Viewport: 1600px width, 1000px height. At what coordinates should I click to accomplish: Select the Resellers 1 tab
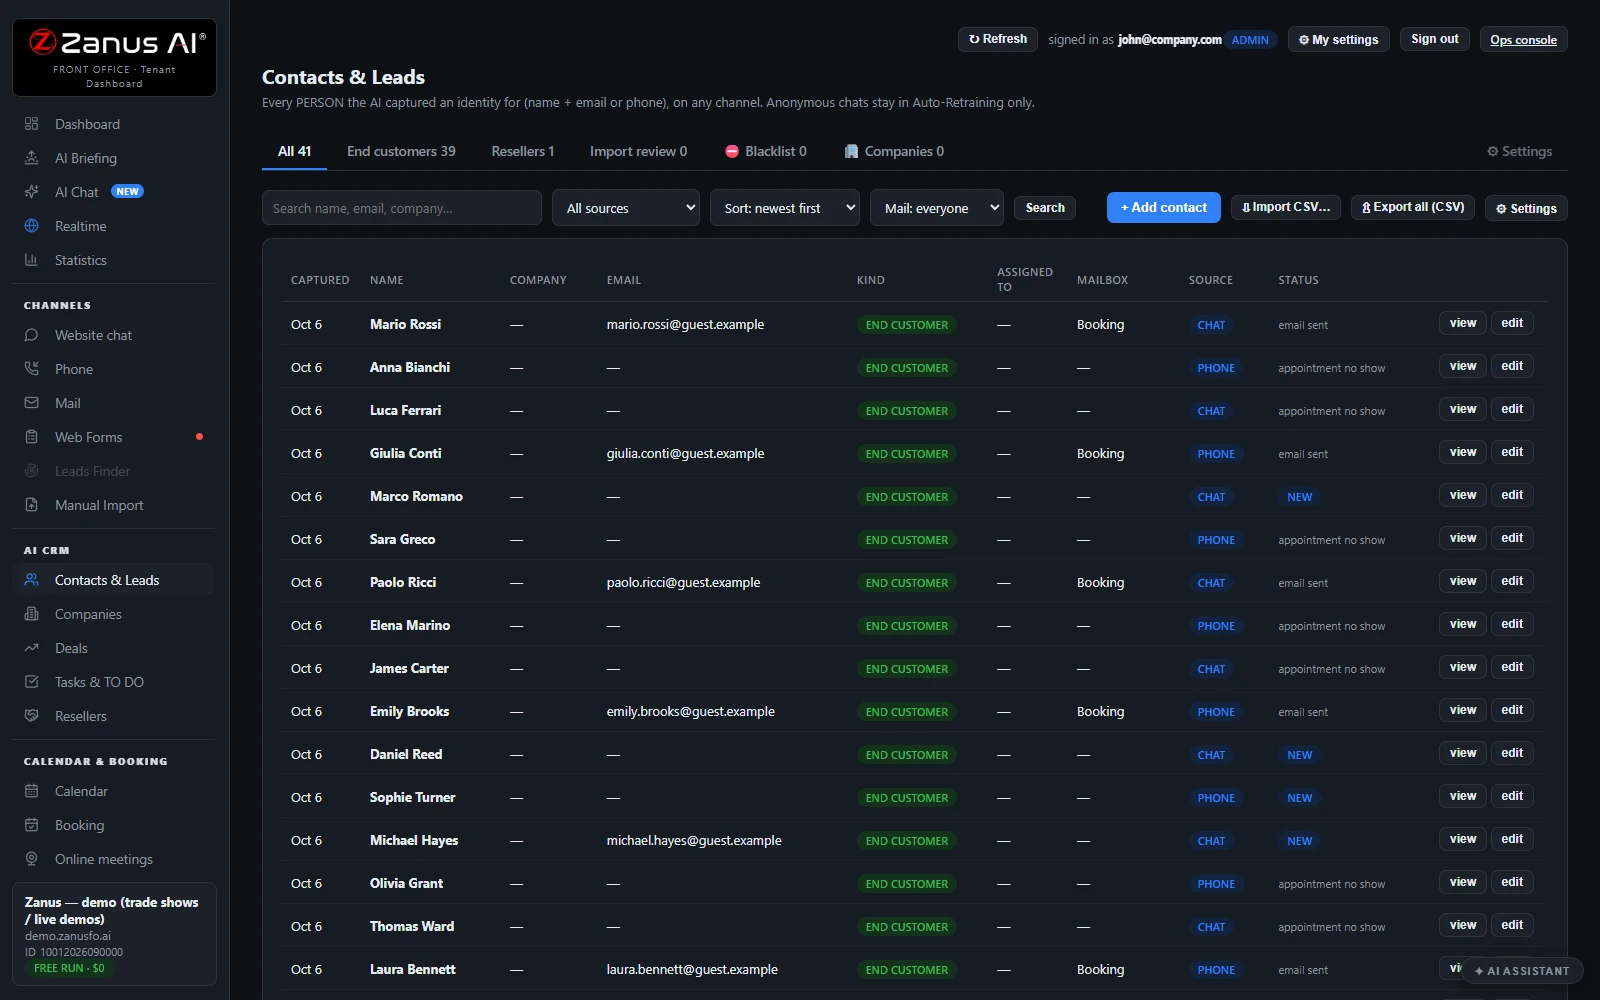click(522, 151)
